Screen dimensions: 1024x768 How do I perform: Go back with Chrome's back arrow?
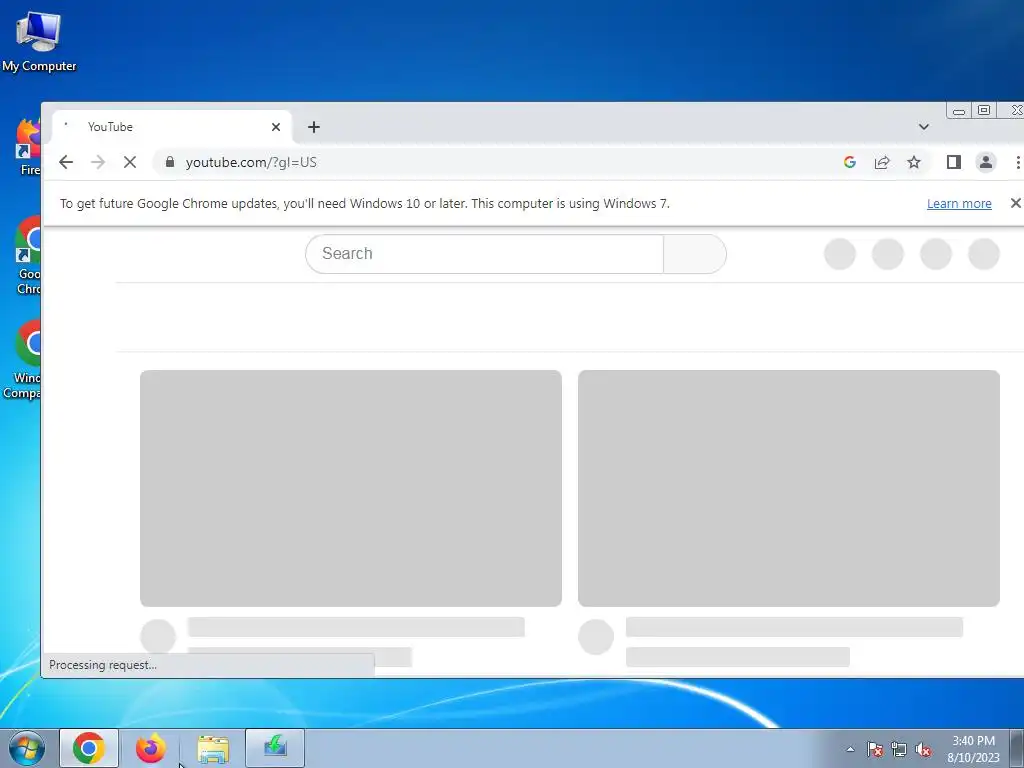pos(66,162)
